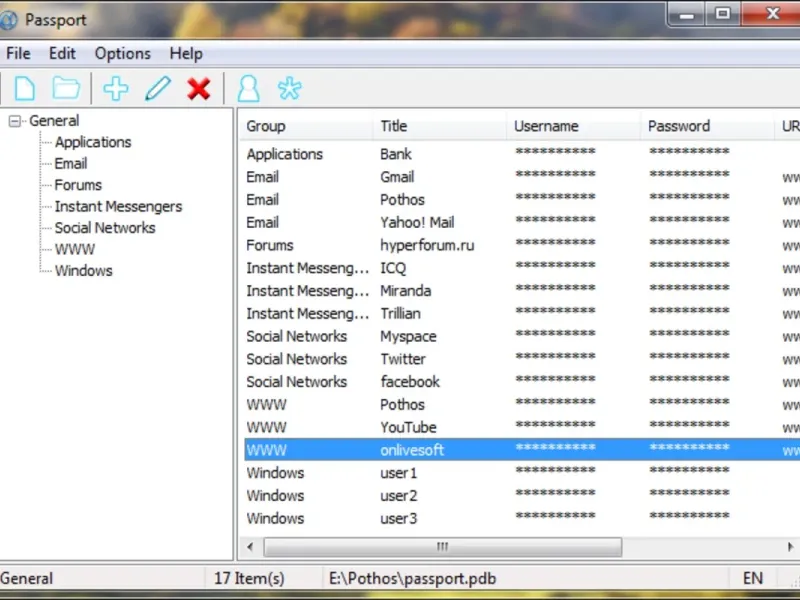This screenshot has height=600, width=800.
Task: Select the Email Pothos entry
Action: pos(522,199)
